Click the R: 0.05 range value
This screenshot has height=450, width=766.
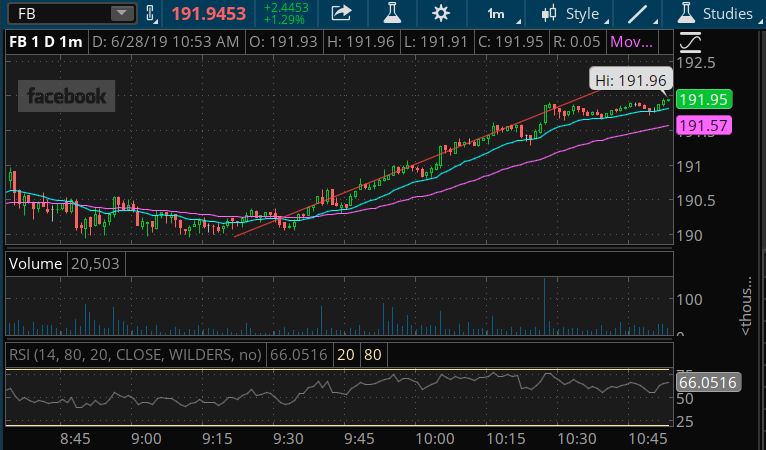coord(576,42)
